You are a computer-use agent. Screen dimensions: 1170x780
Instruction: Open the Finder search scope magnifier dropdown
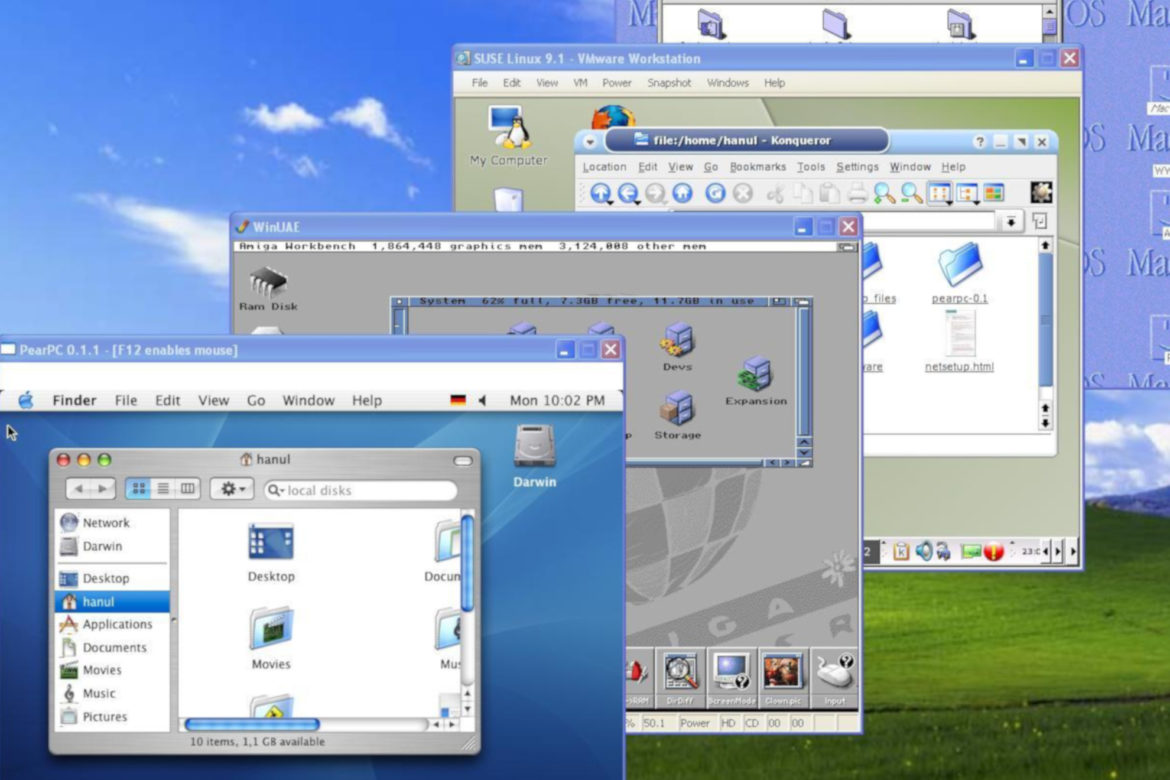coord(276,490)
